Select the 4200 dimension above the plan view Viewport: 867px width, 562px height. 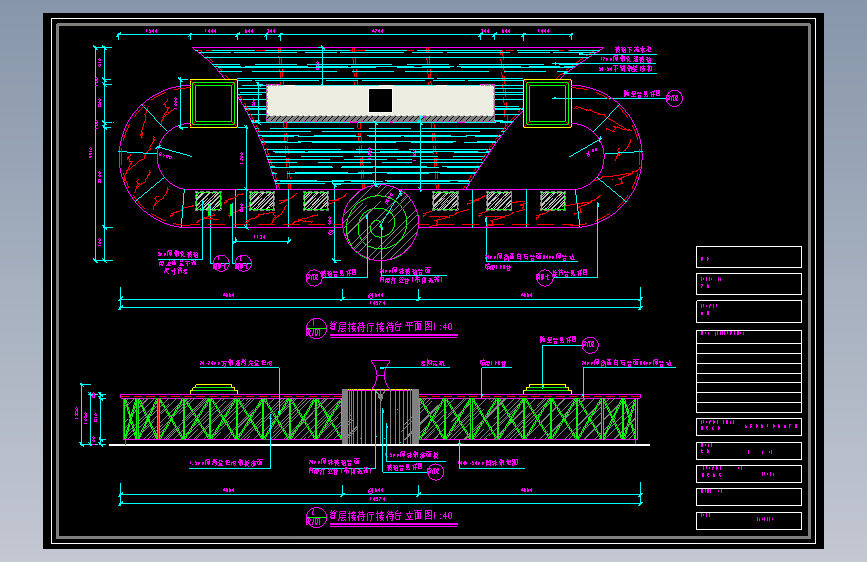pos(378,31)
